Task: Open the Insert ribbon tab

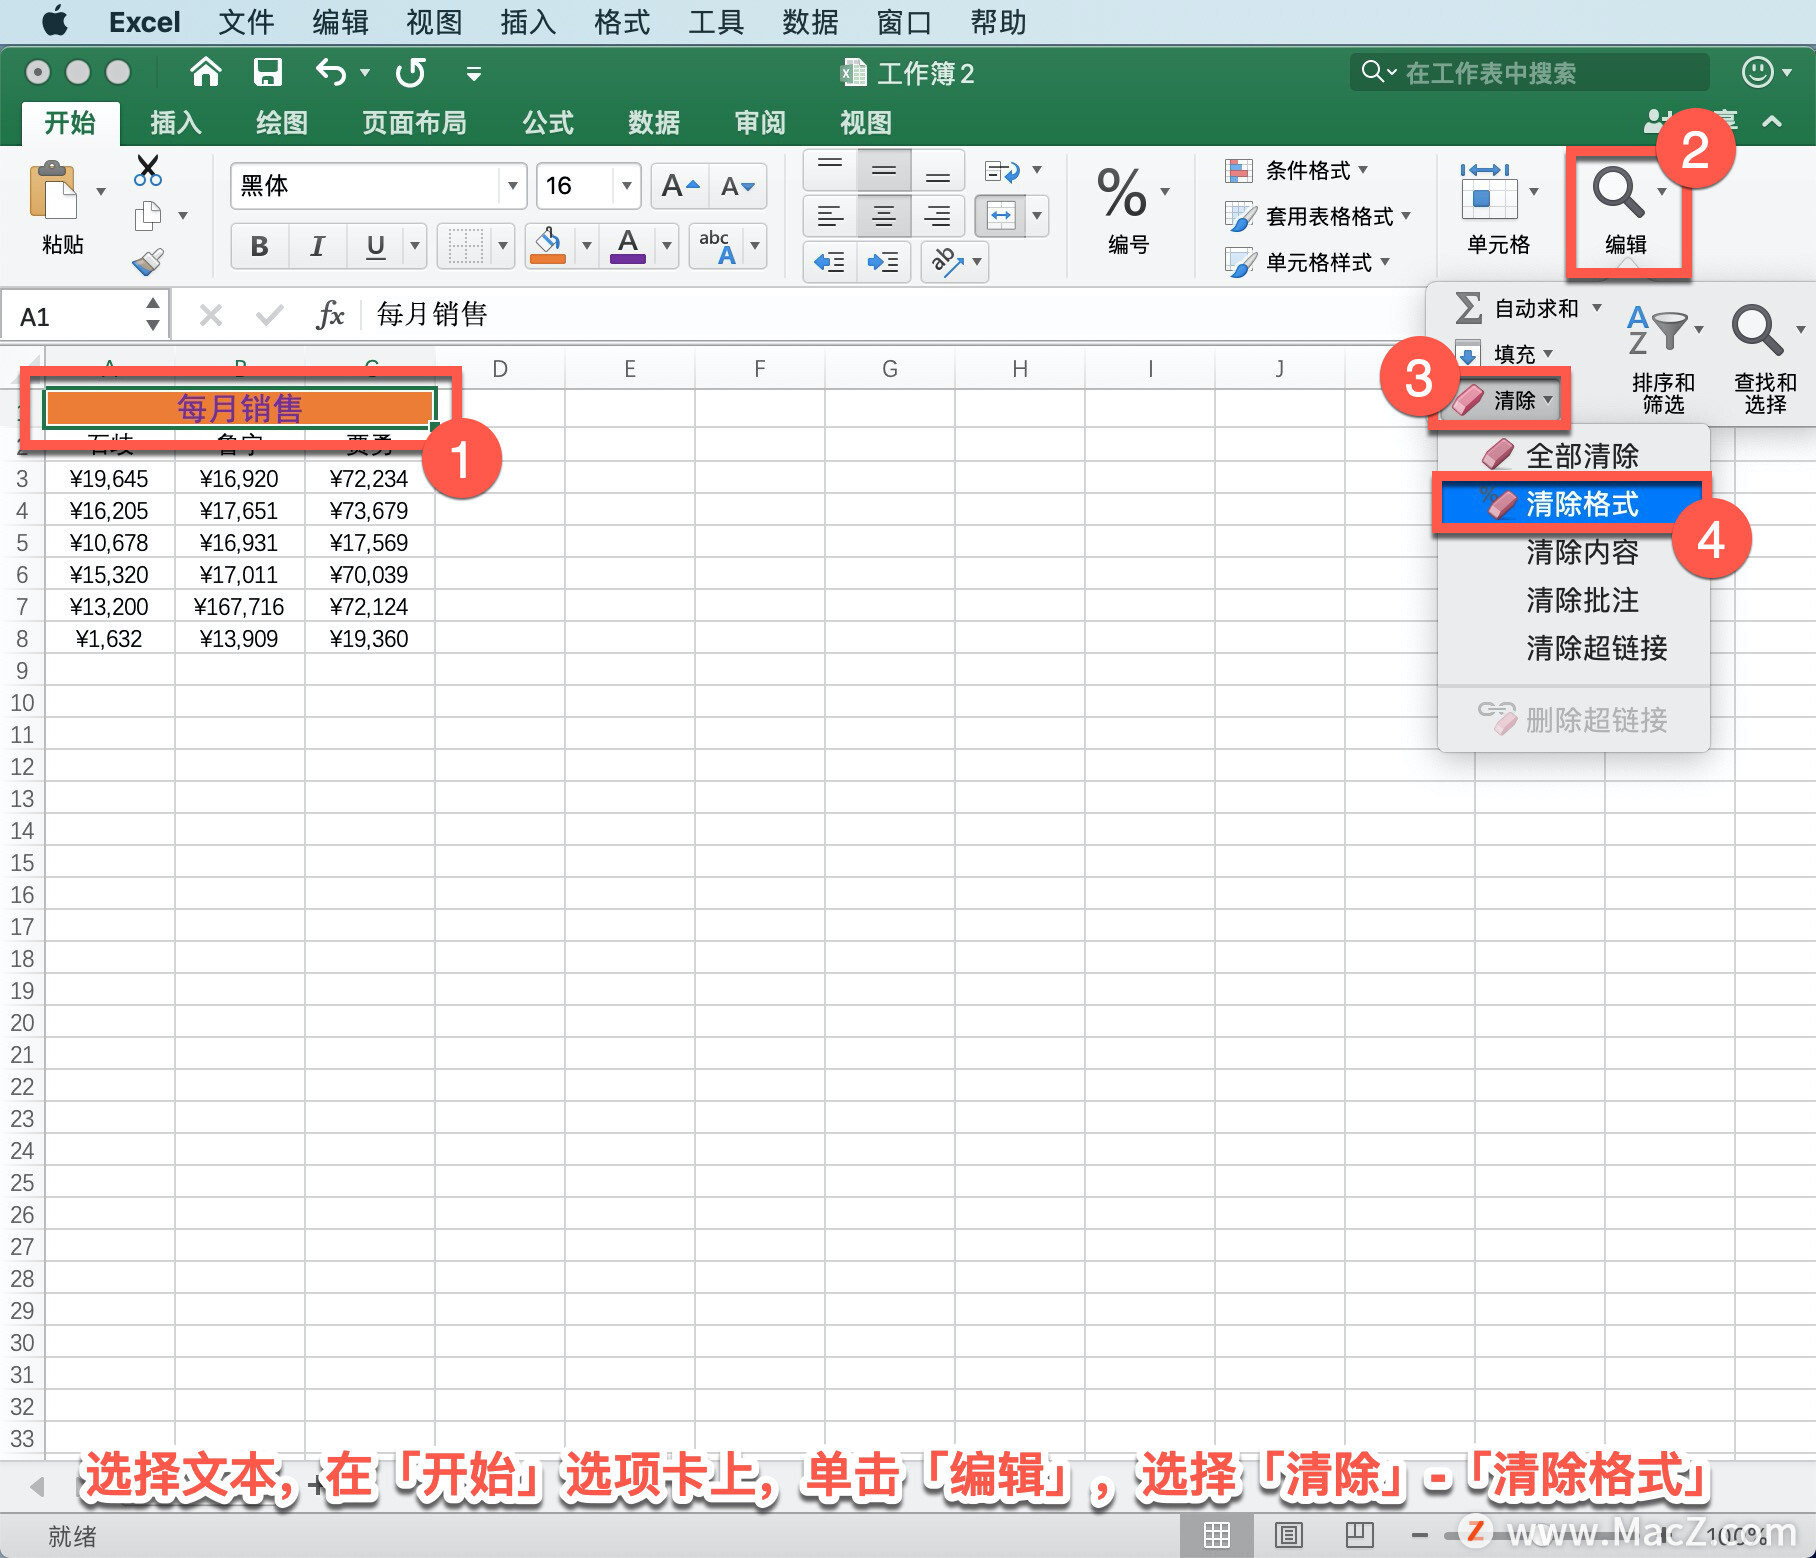Action: coord(176,123)
